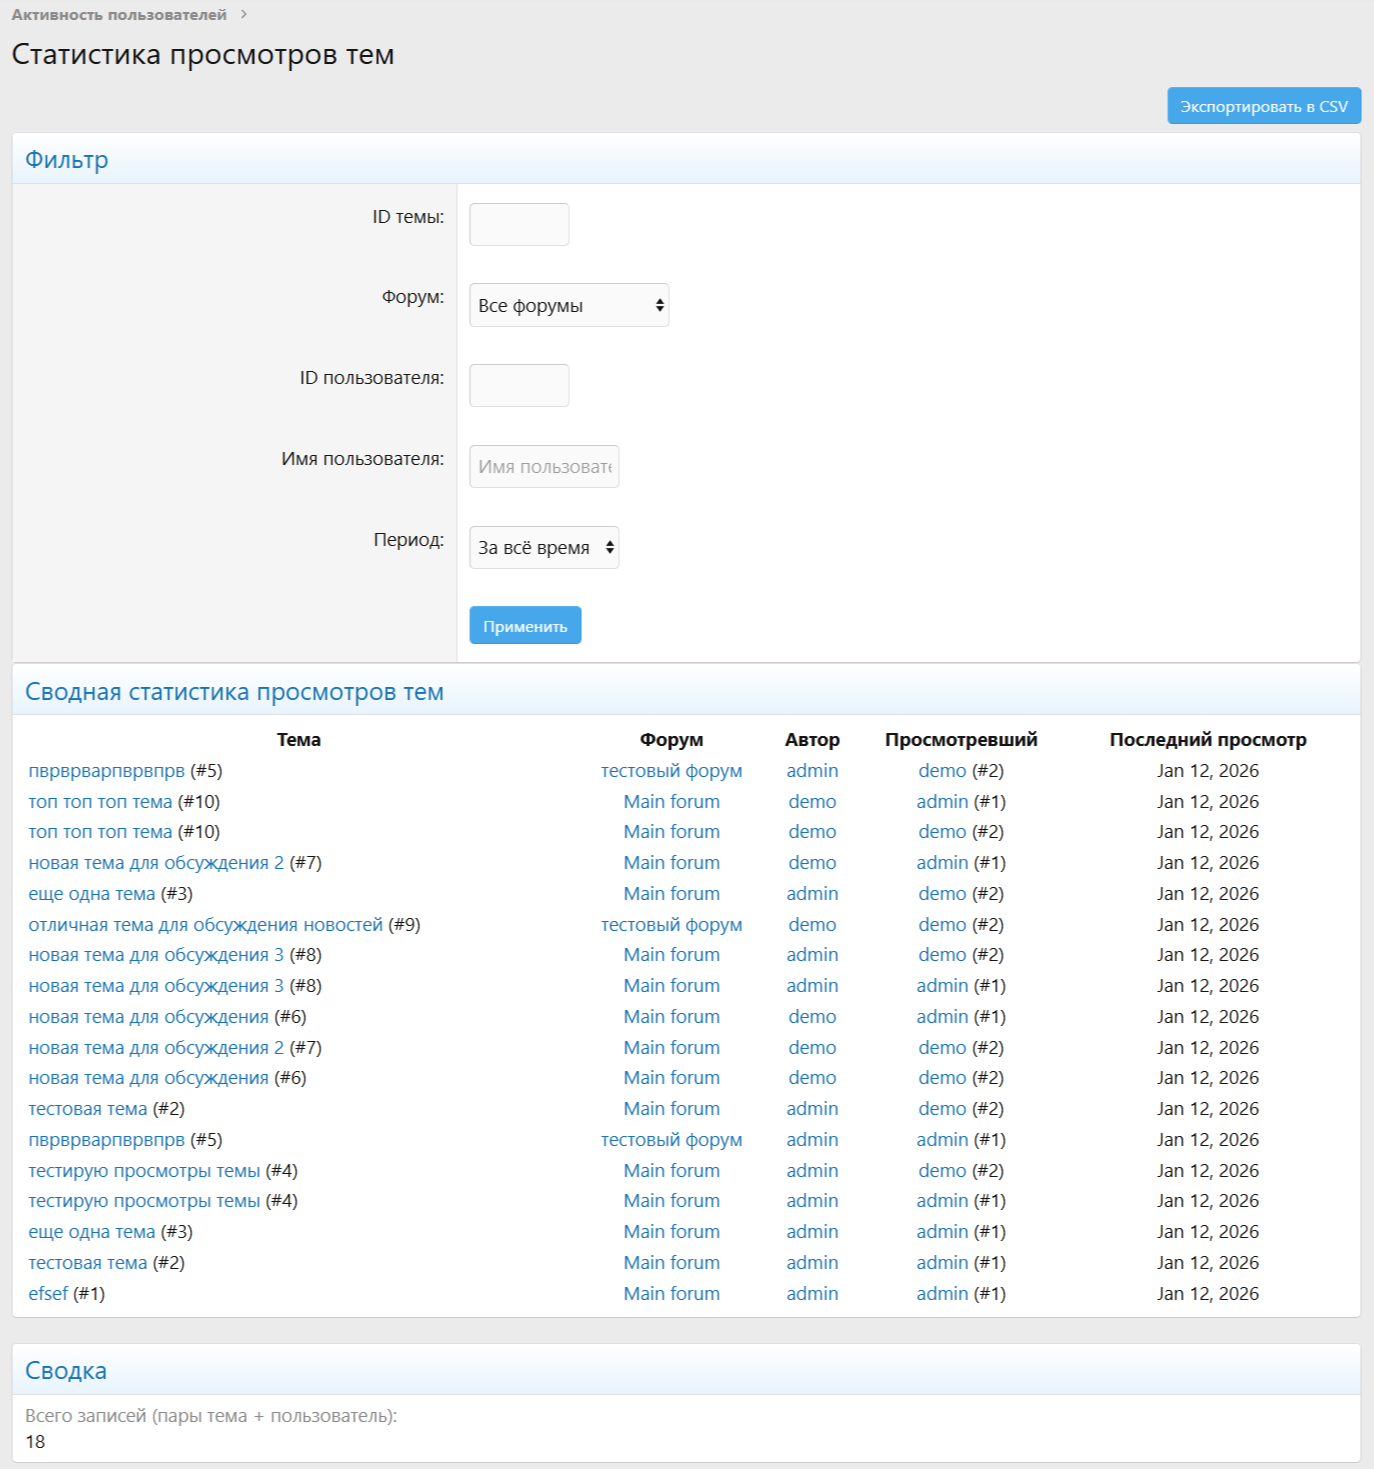Click the Фильтр section heading
The height and width of the screenshot is (1469, 1374).
click(67, 160)
